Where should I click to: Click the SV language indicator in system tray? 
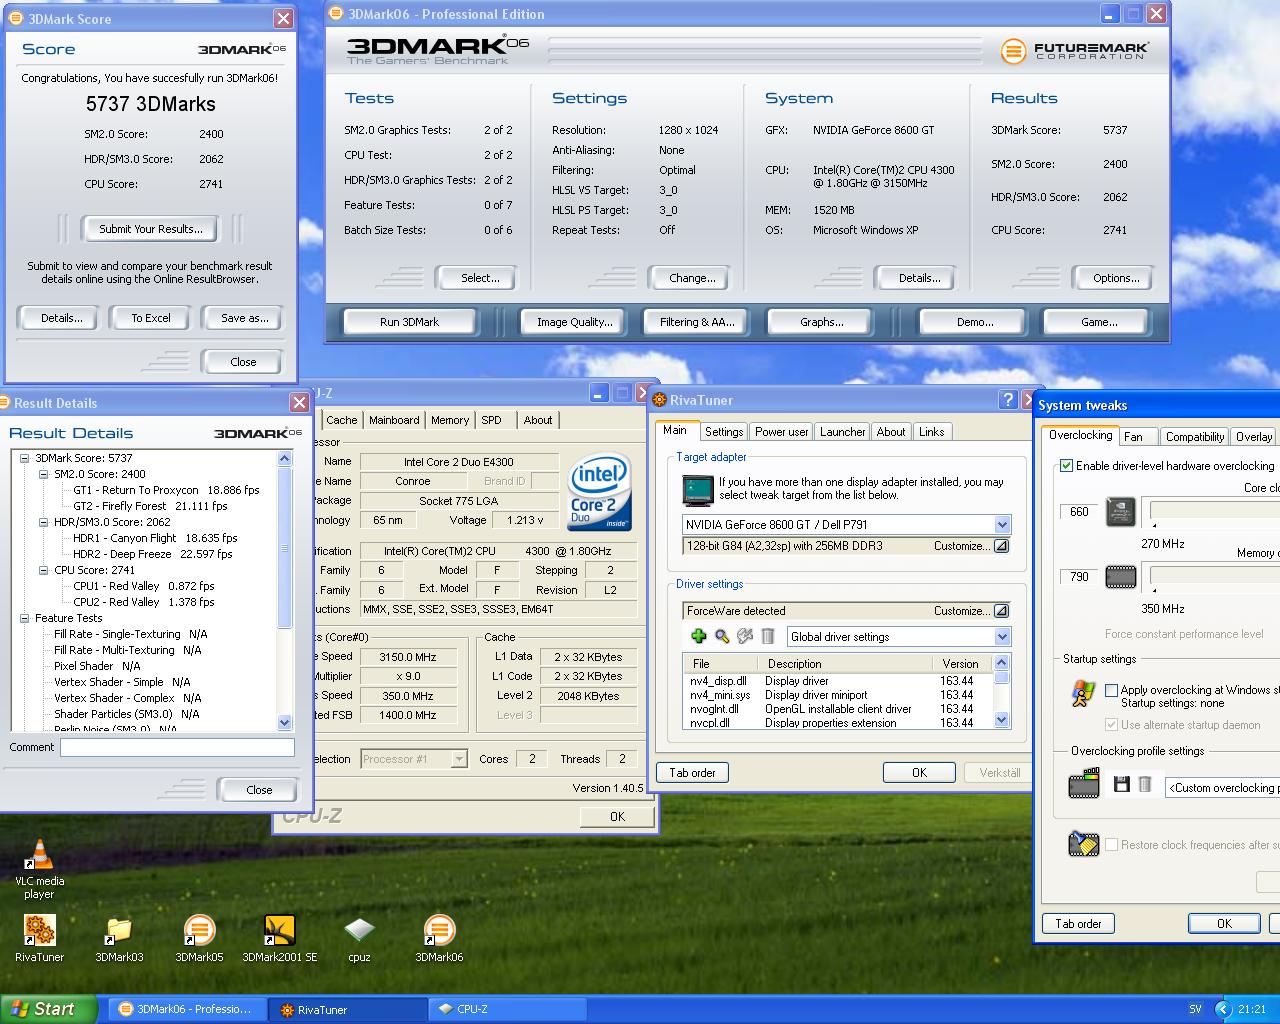click(x=1195, y=1009)
